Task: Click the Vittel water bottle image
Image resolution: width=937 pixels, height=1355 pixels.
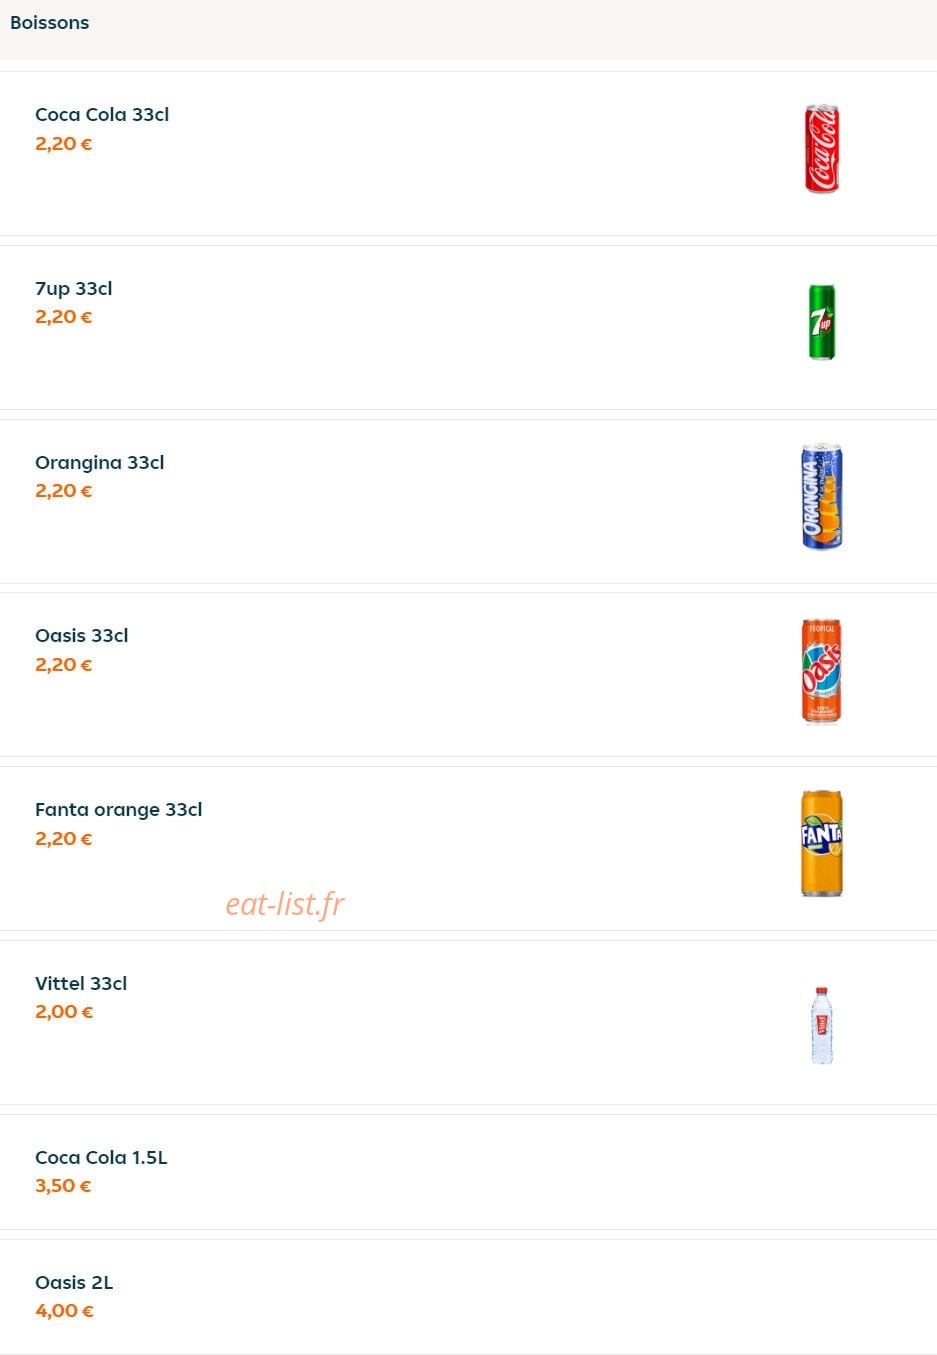Action: point(822,1025)
